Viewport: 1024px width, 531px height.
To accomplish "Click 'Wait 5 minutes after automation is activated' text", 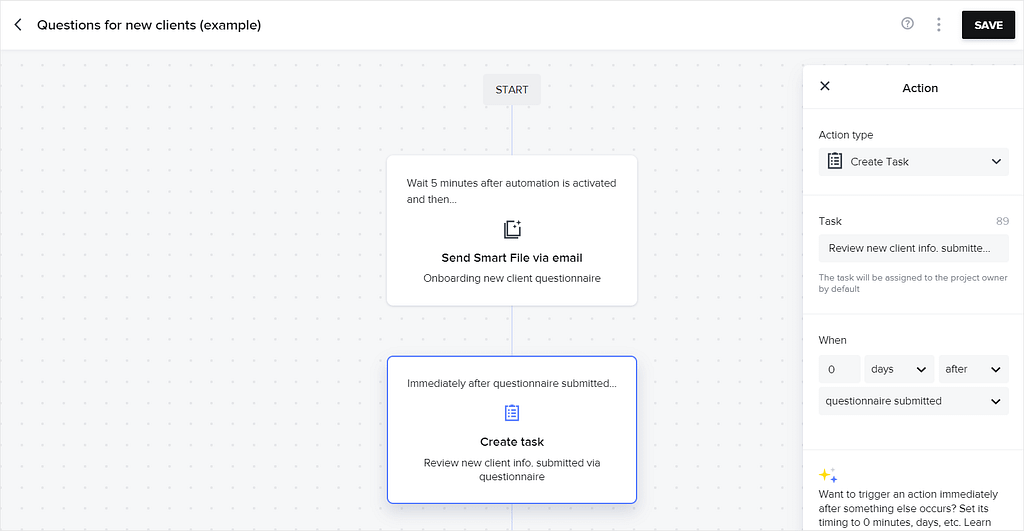I will click(x=511, y=183).
